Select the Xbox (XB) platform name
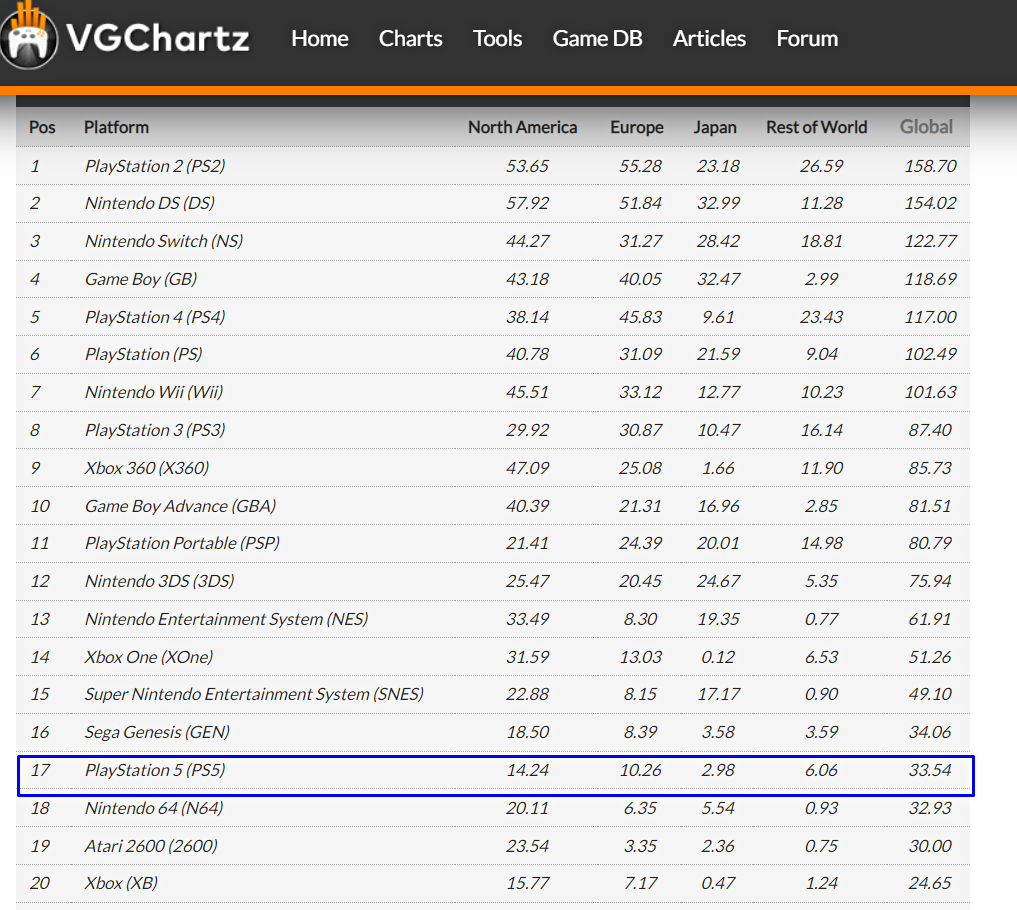The height and width of the screenshot is (910, 1017). click(x=121, y=883)
